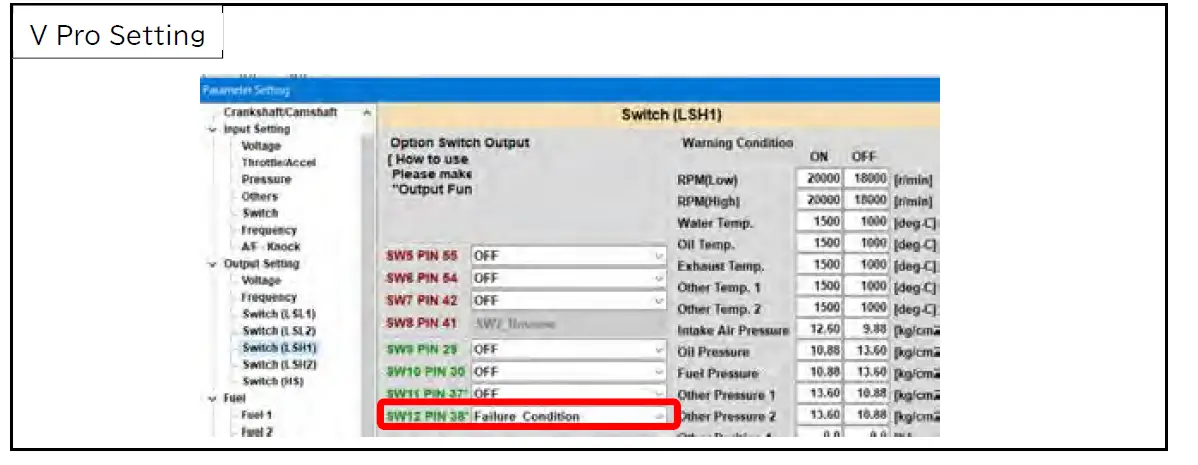
Task: Open Voltage under Output Setting
Action: tap(261, 280)
